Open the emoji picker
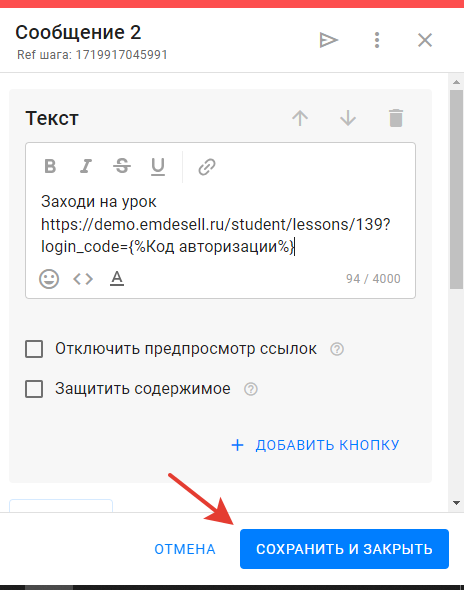Image resolution: width=464 pixels, height=590 pixels. tap(49, 279)
